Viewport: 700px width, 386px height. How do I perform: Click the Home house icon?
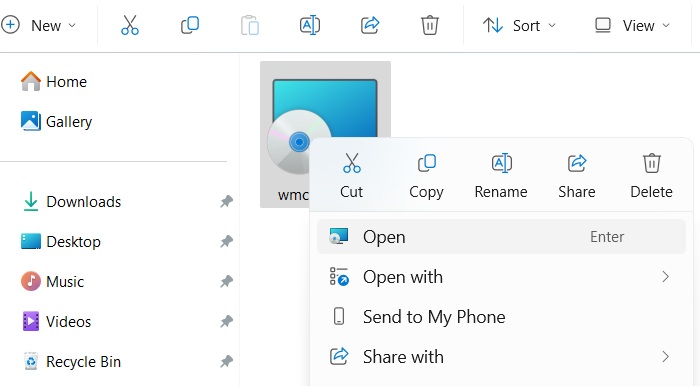point(31,81)
